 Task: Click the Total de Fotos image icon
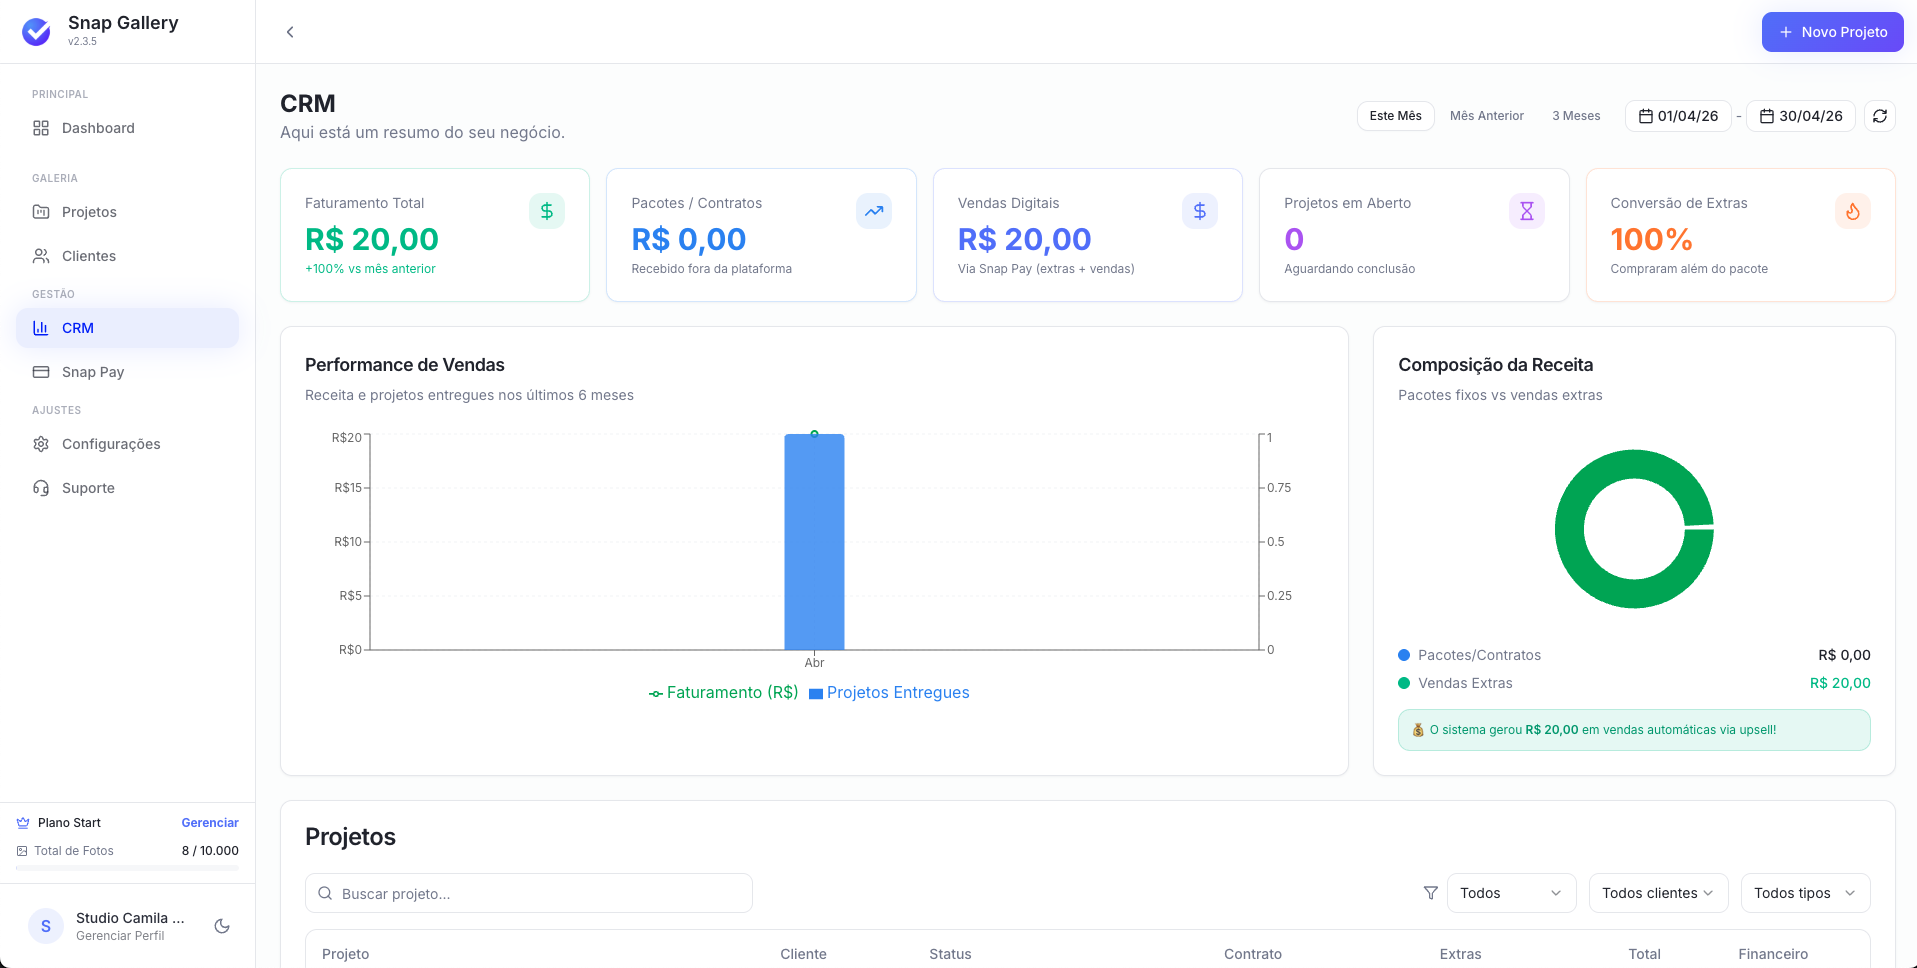22,851
